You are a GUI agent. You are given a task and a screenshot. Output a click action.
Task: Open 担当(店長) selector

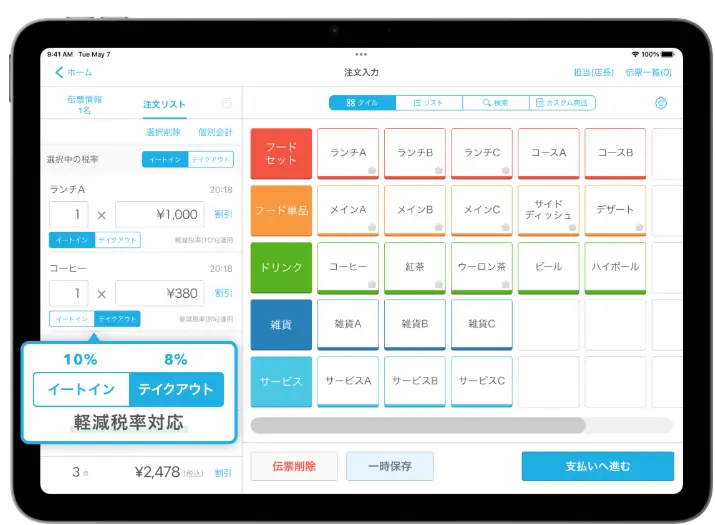[x=593, y=72]
